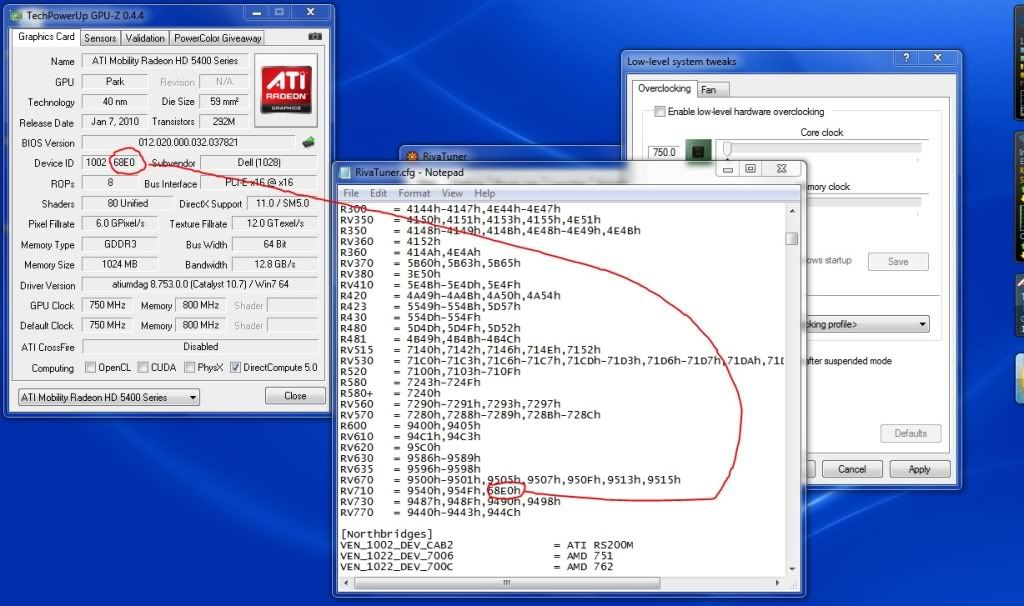1024x606 pixels.
Task: Enable low-level hardware overclocking checkbox
Action: 660,112
